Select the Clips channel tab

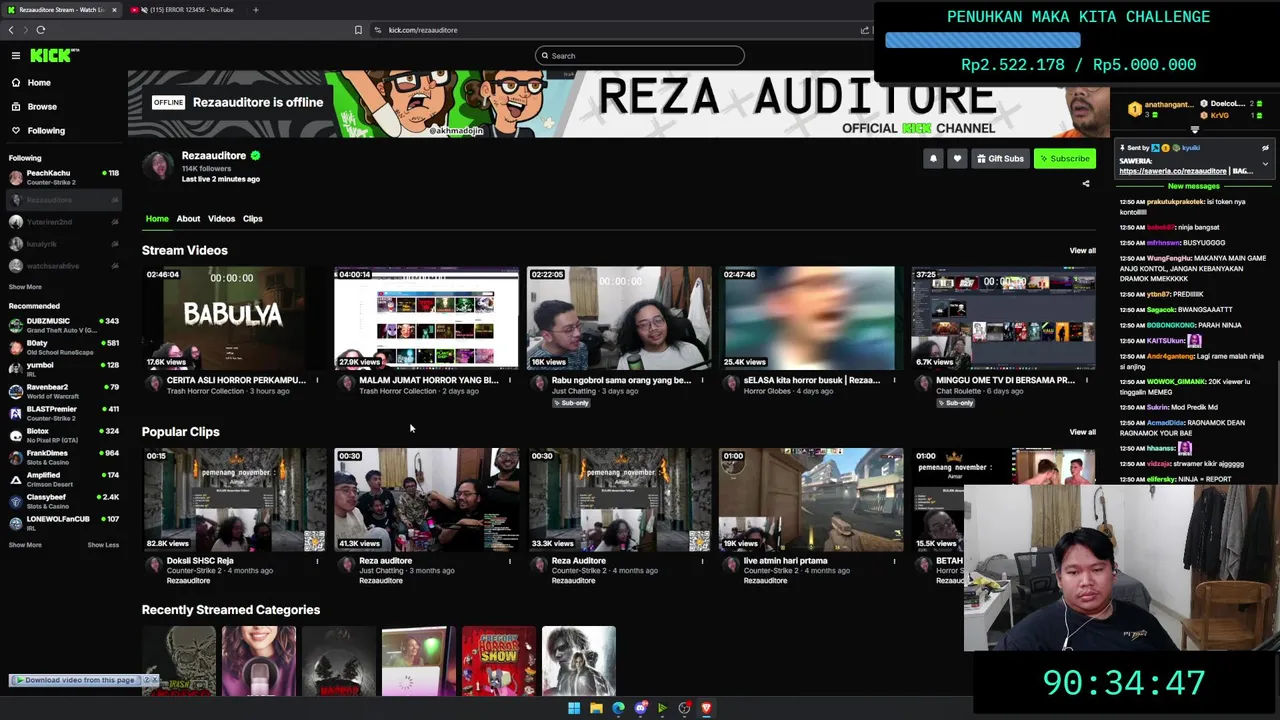point(252,218)
